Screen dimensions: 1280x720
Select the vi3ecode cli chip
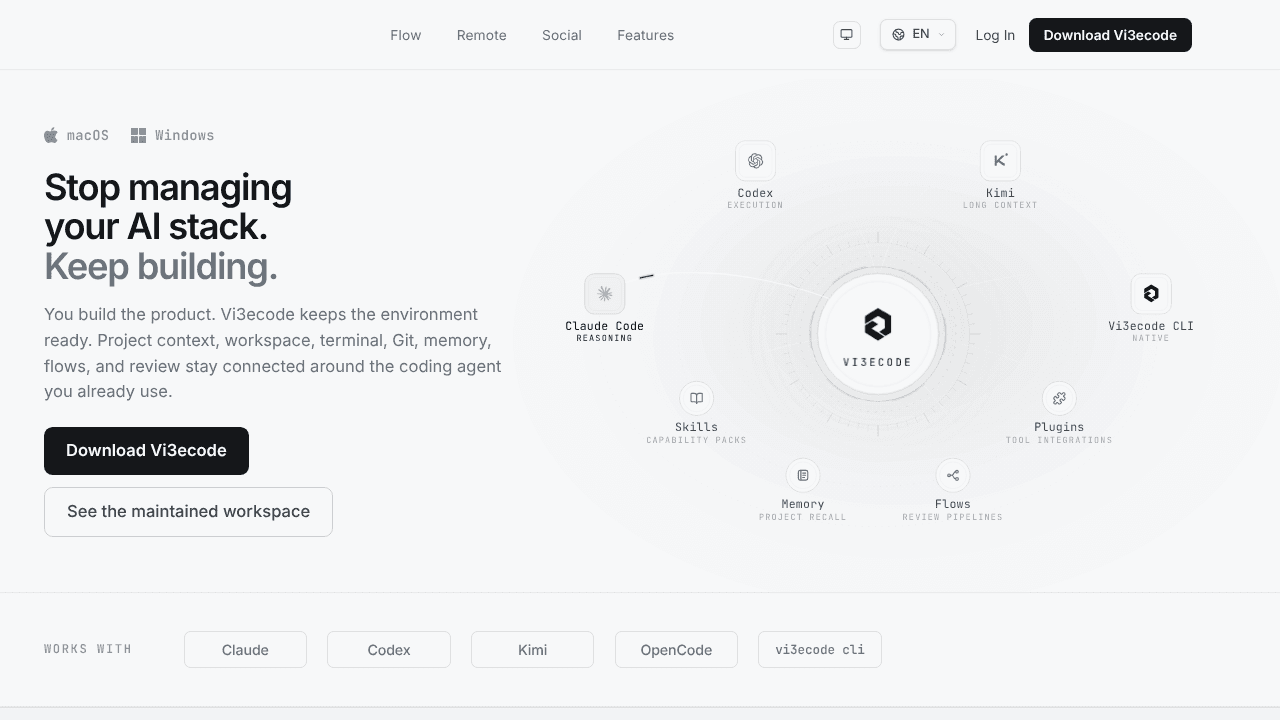[820, 650]
